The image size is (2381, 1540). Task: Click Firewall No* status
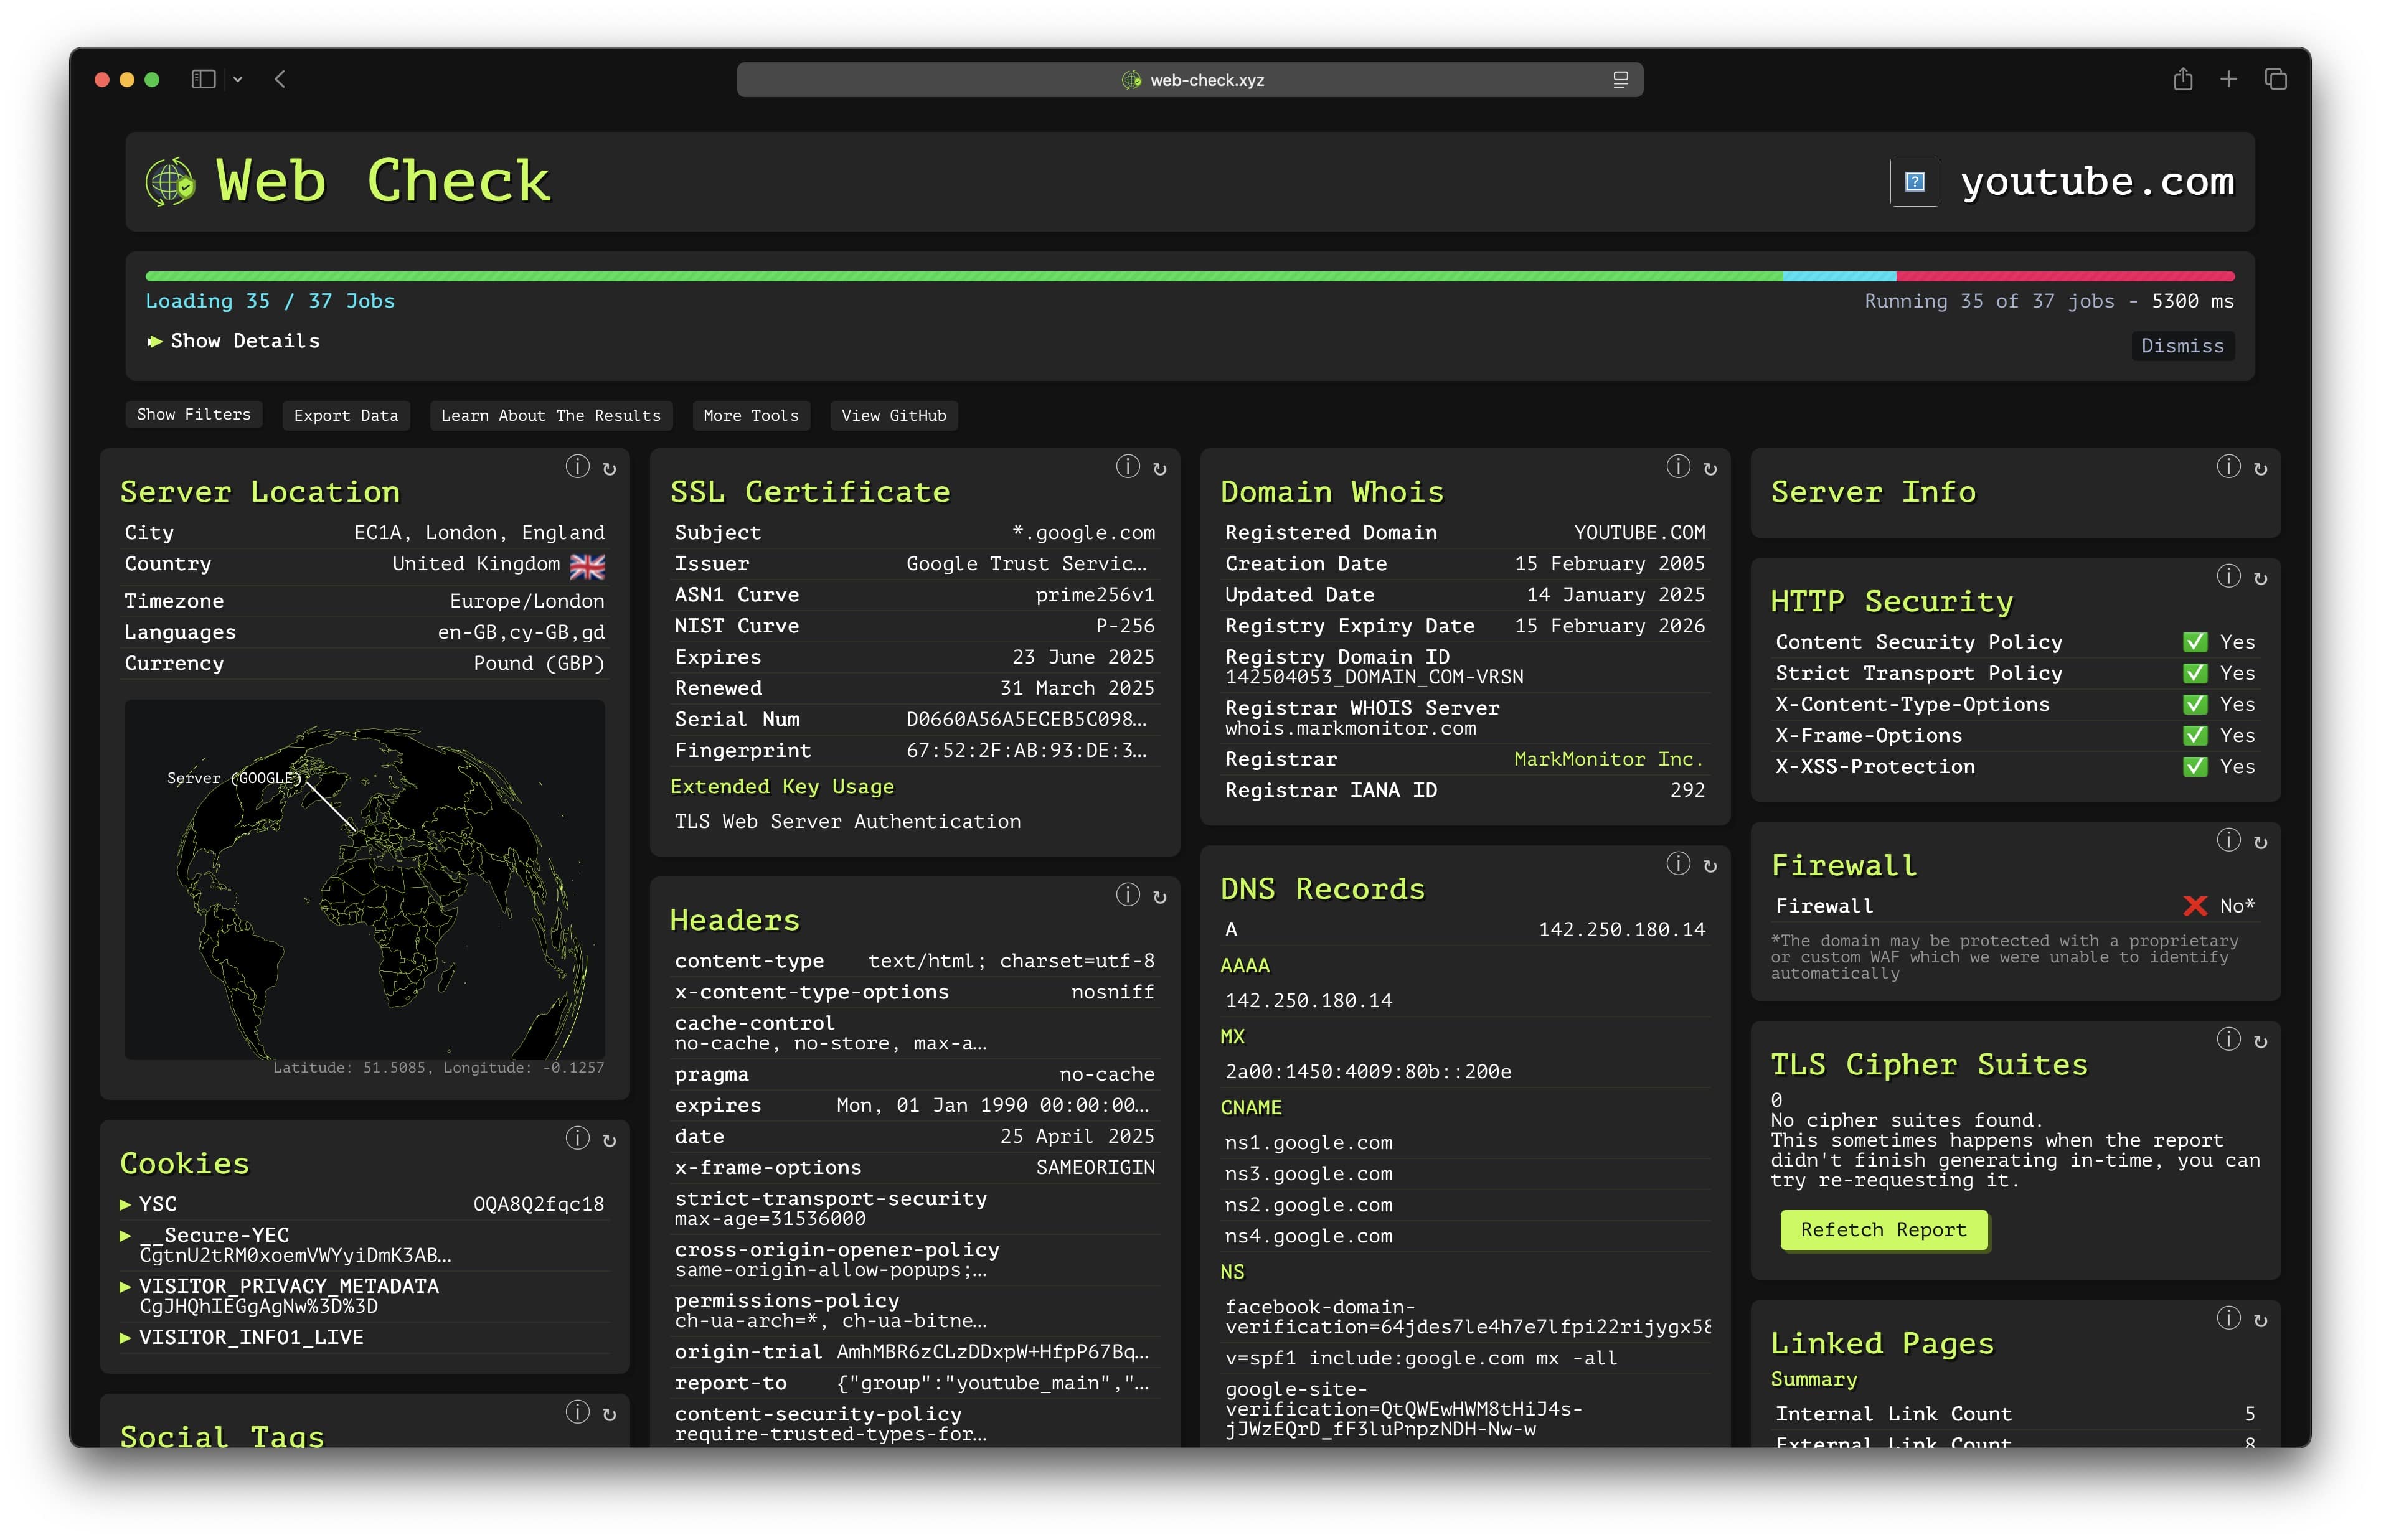tap(2219, 906)
